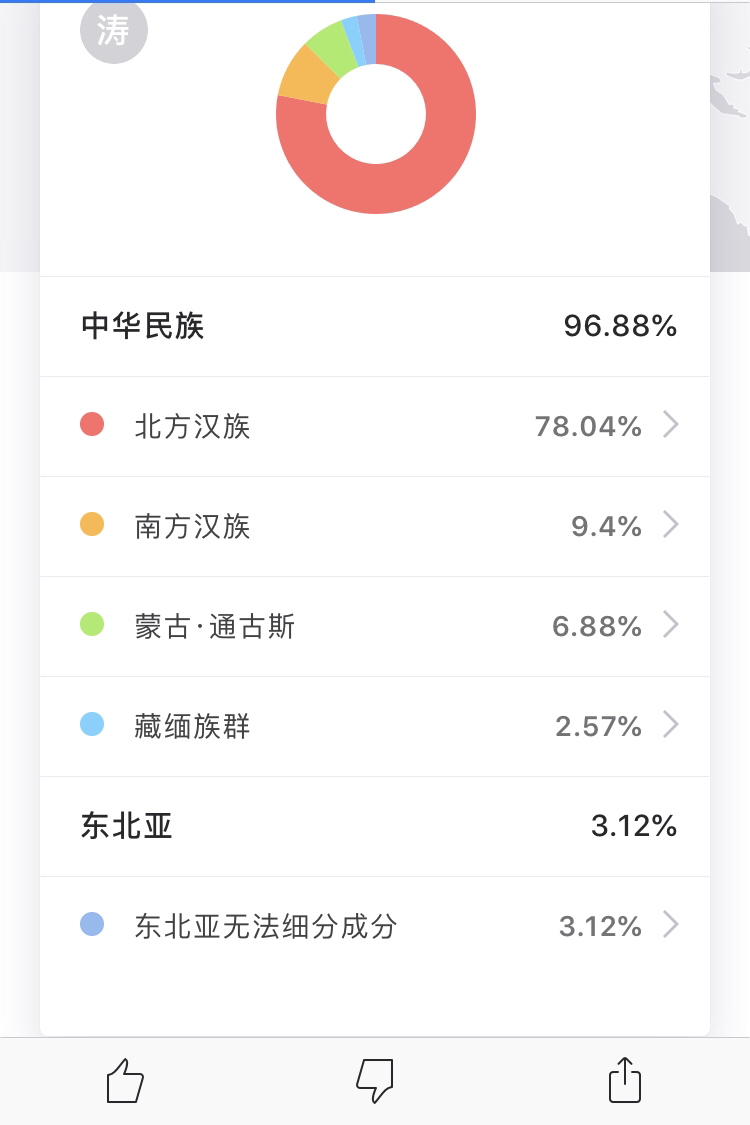This screenshot has height=1125, width=750.
Task: Open the 藏缅族群 chevron arrow
Action: [x=670, y=725]
